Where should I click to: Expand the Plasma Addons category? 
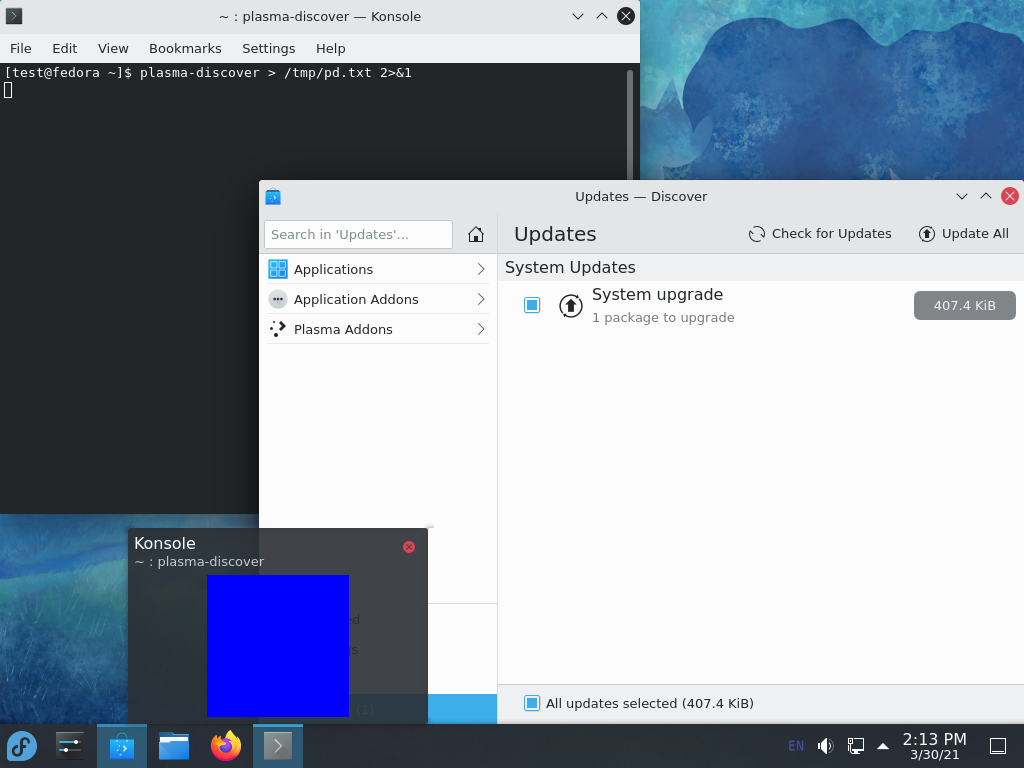click(x=377, y=329)
